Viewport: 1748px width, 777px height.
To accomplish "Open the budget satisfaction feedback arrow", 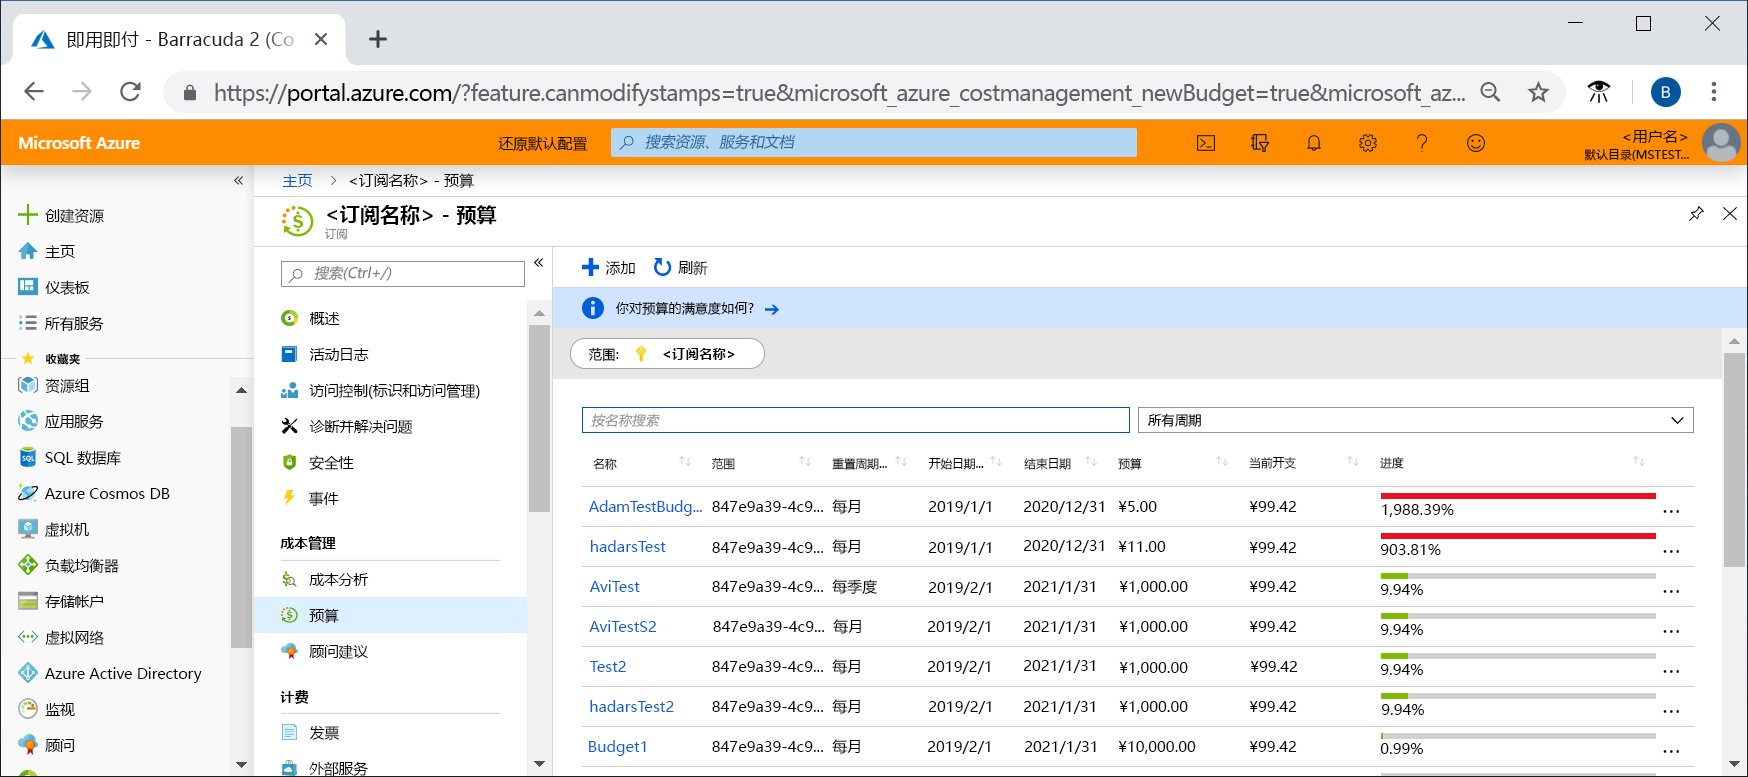I will point(772,309).
